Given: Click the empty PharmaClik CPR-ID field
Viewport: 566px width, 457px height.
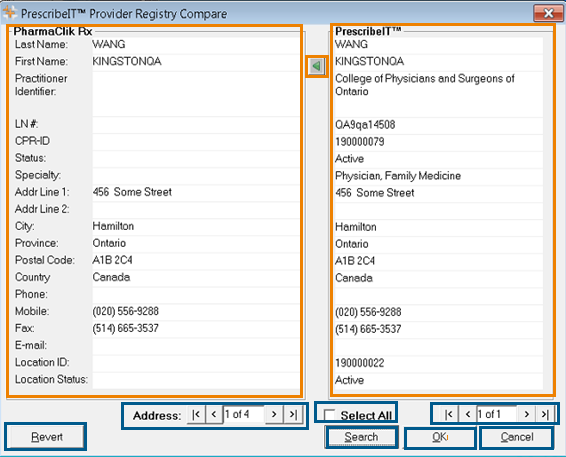Looking at the screenshot, I should 196,142.
